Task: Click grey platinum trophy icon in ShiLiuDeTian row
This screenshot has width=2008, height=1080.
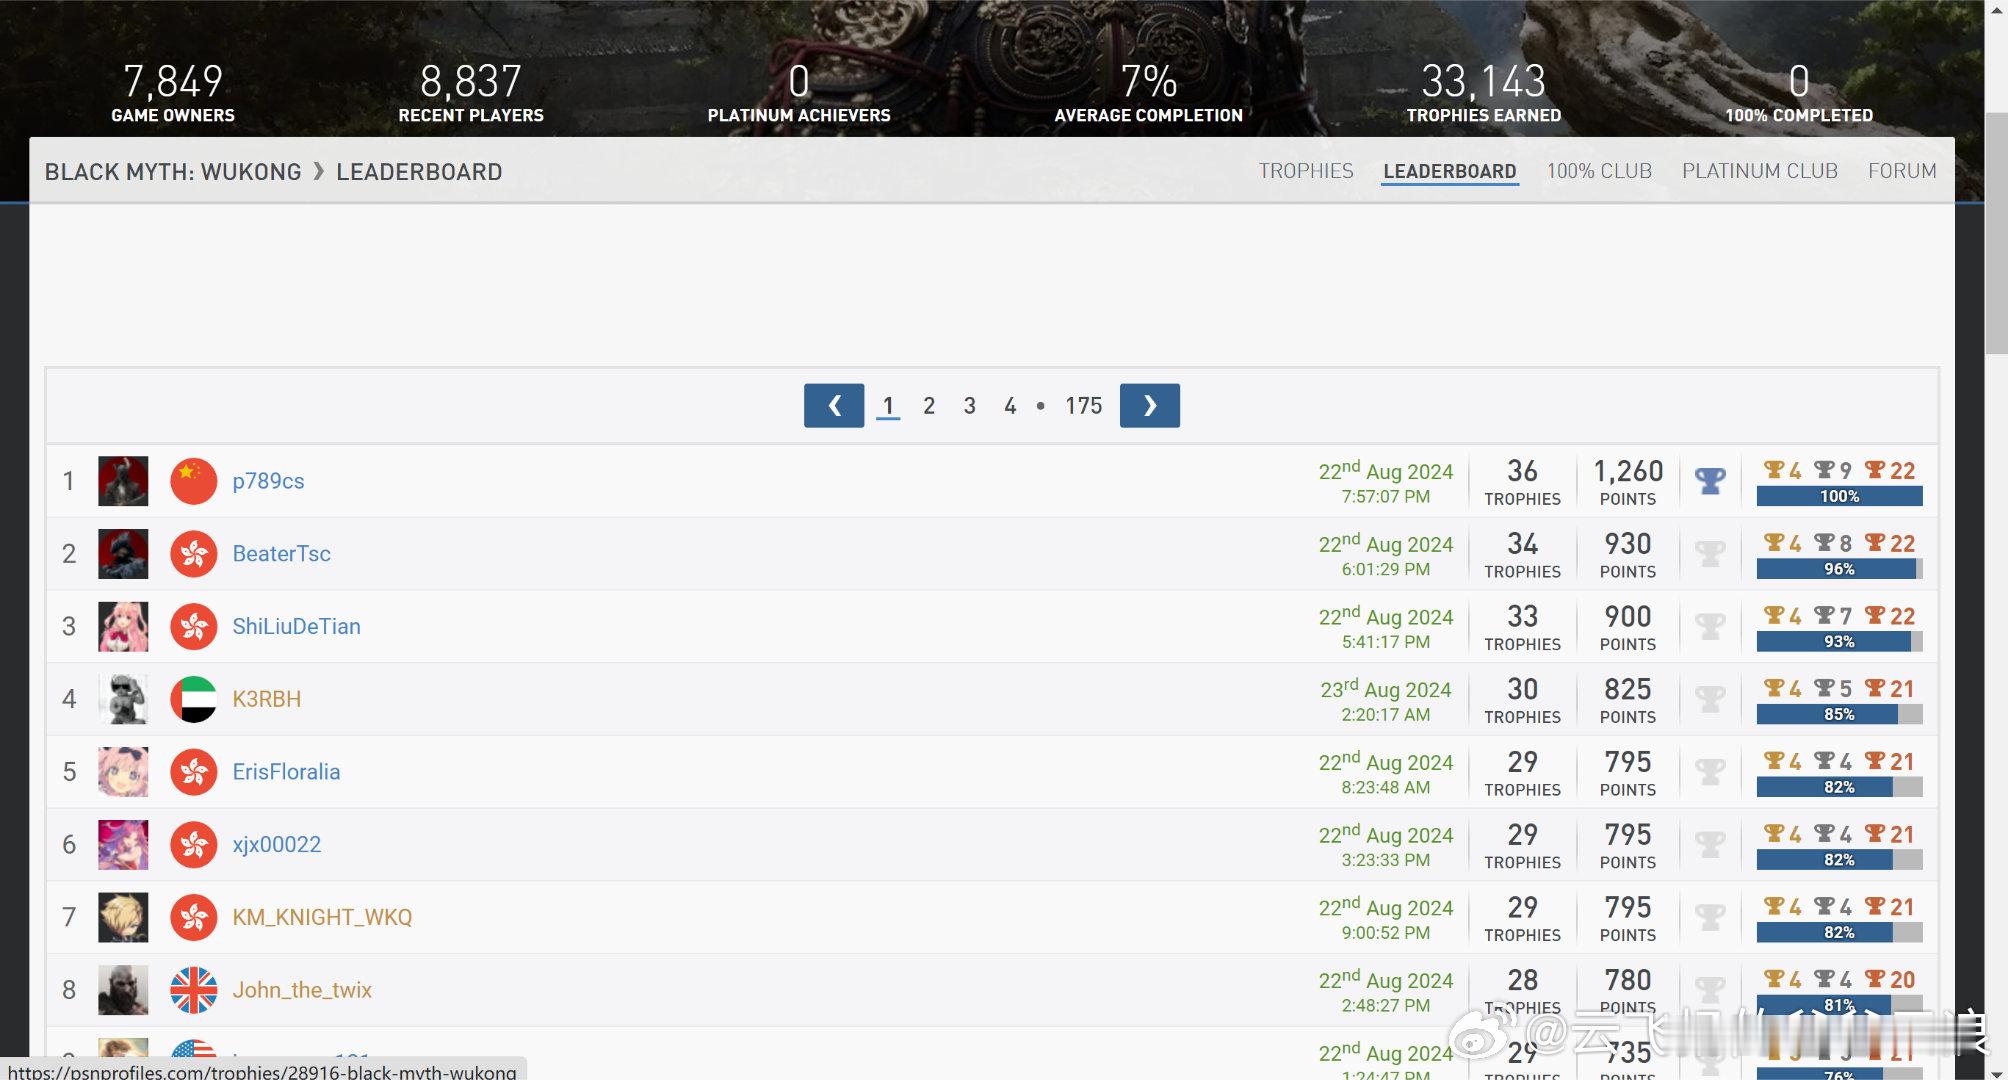Action: click(x=1710, y=626)
